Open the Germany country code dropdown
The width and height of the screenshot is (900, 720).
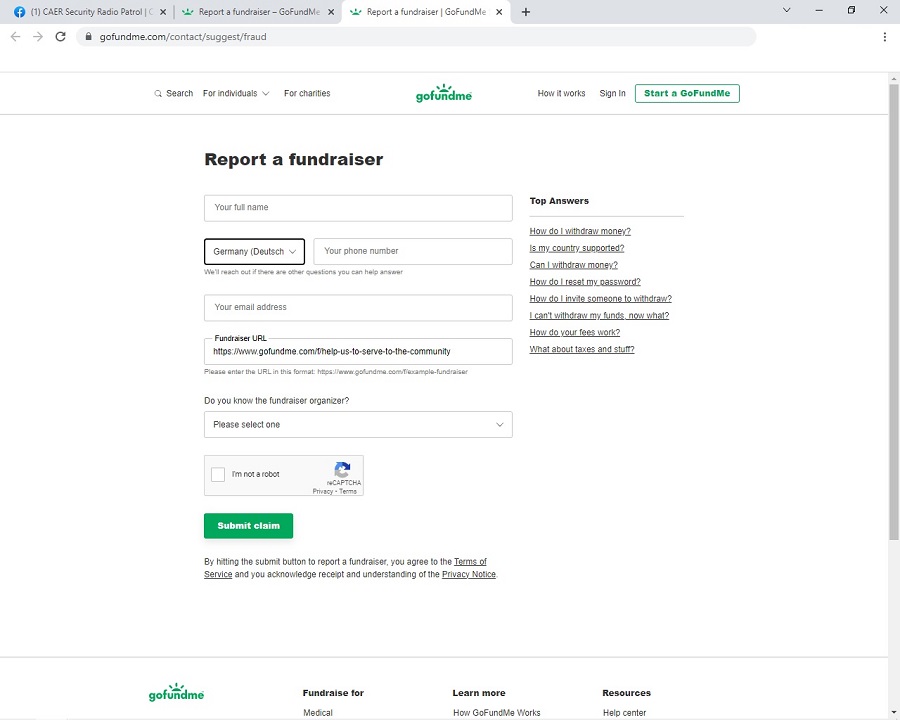coord(254,251)
